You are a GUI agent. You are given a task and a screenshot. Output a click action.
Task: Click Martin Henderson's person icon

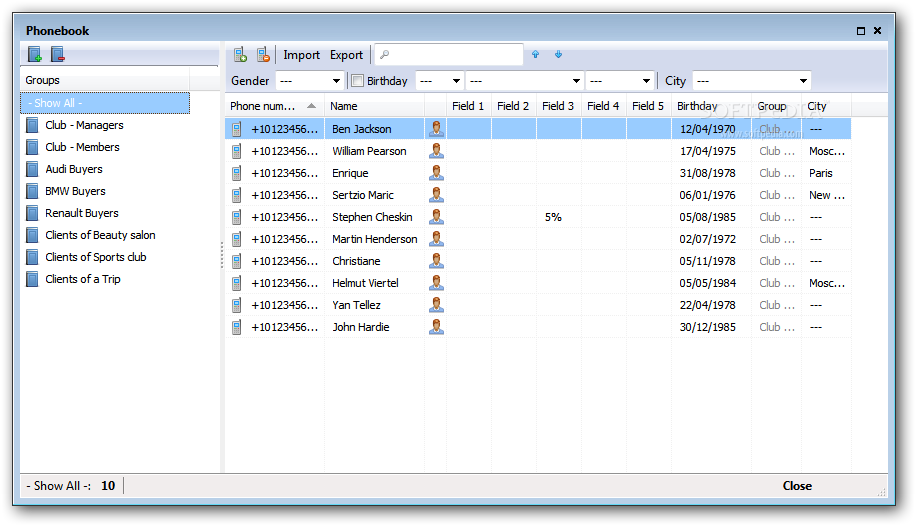coord(436,238)
